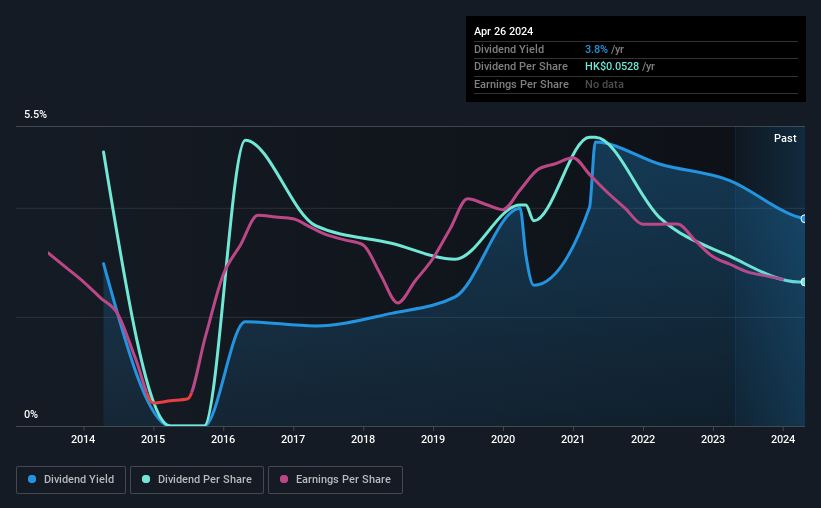This screenshot has height=508, width=821.
Task: Toggle the Dividend Yield legend button
Action: tap(71, 480)
